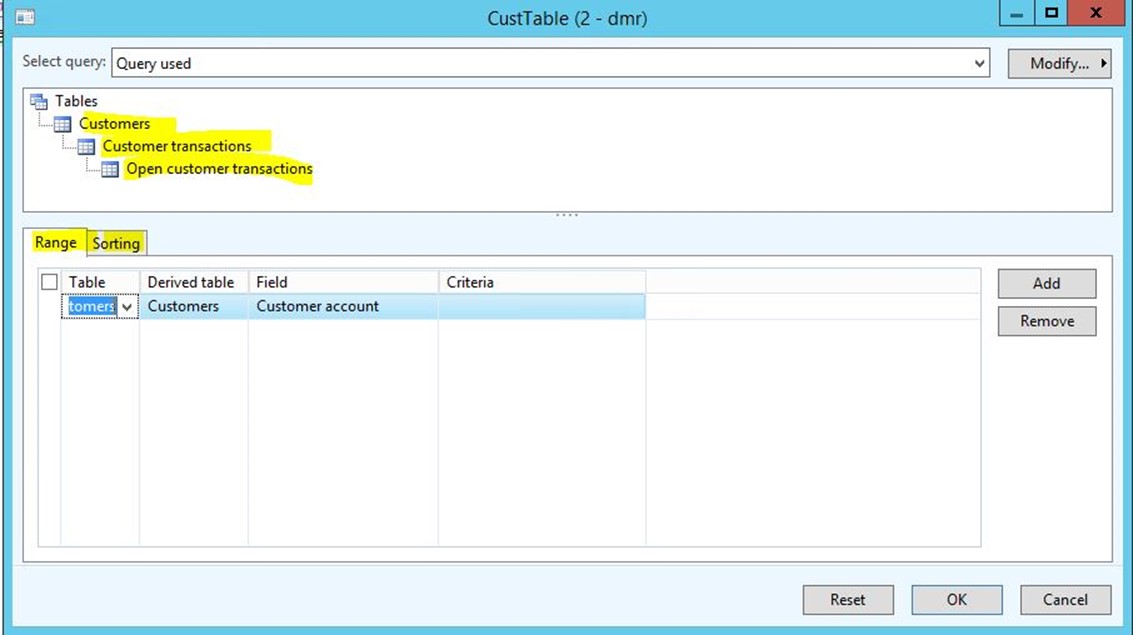Click the window icon in title bar
Screen dimensions: 1133x635
pos(25,17)
